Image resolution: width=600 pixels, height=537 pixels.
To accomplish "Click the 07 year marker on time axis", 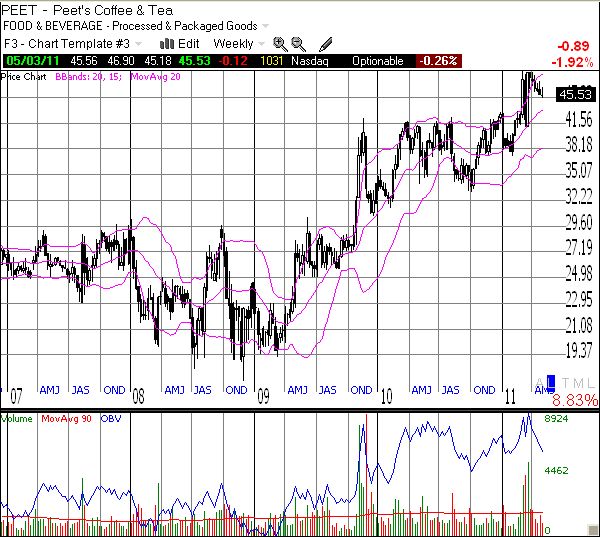I will coord(16,396).
